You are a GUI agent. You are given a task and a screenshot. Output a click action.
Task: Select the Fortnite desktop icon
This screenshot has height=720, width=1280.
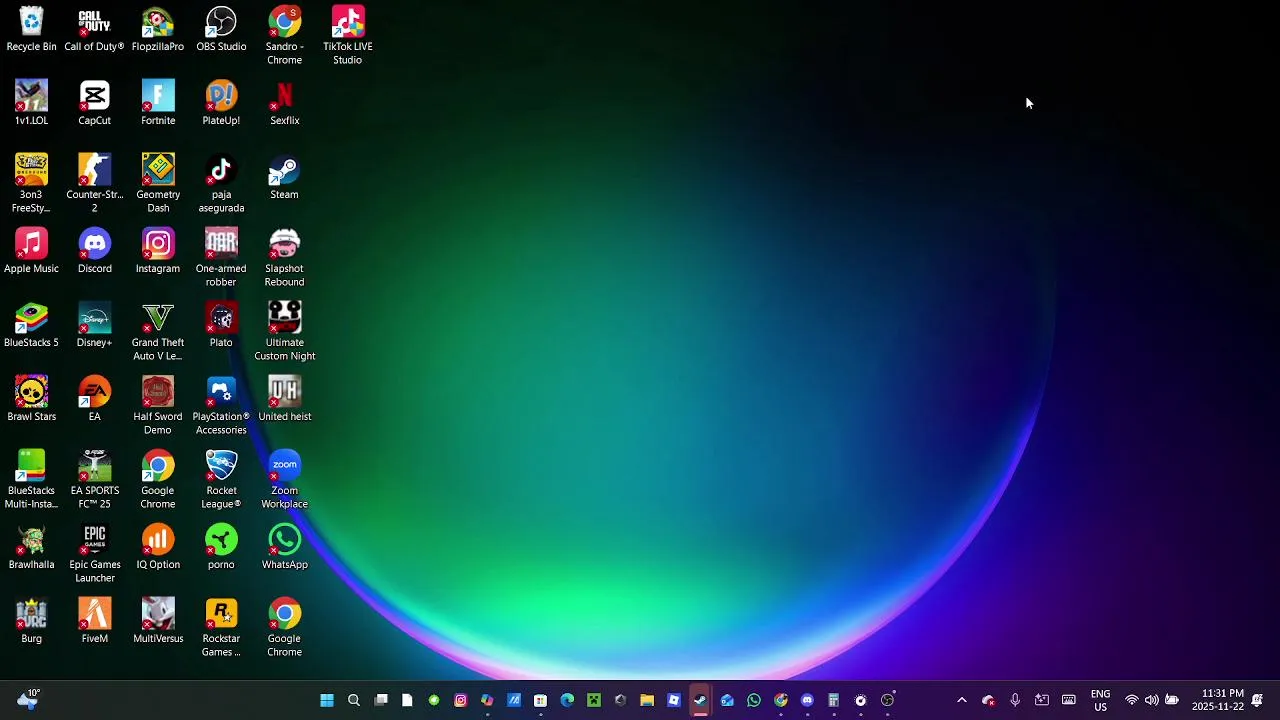pos(158,104)
